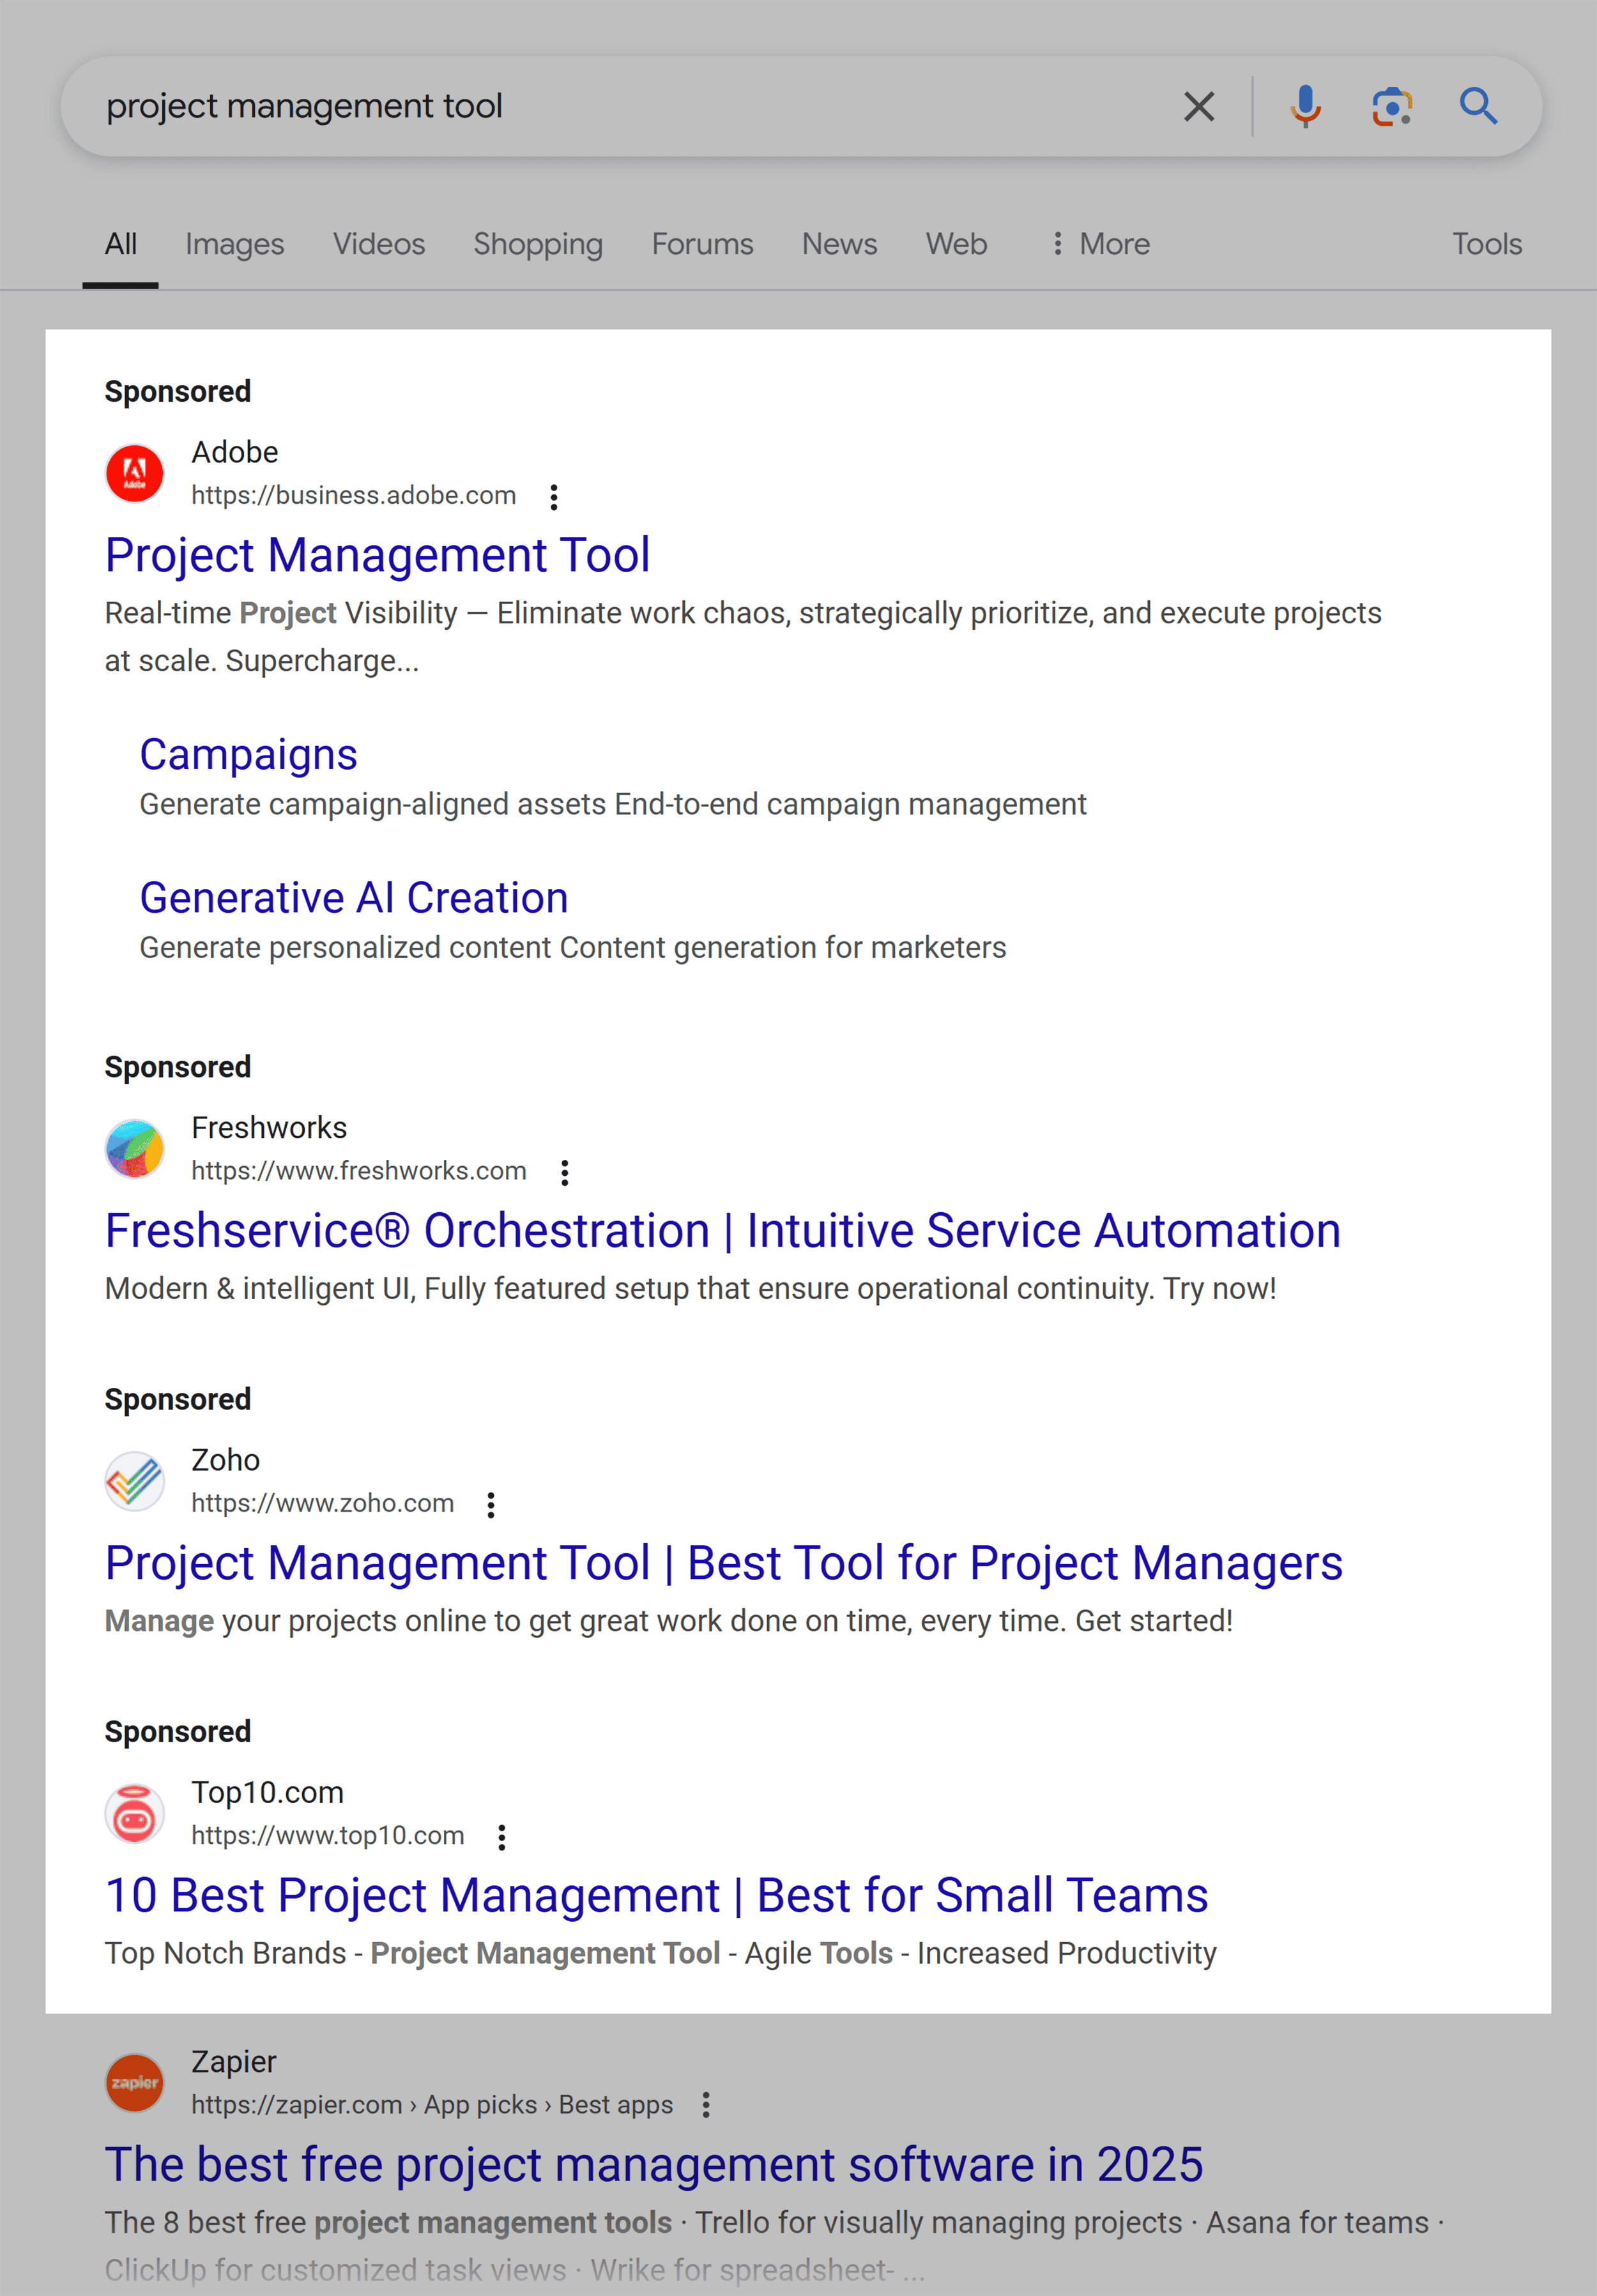Open the Tools panel
Image resolution: width=1597 pixels, height=2296 pixels.
click(x=1487, y=243)
